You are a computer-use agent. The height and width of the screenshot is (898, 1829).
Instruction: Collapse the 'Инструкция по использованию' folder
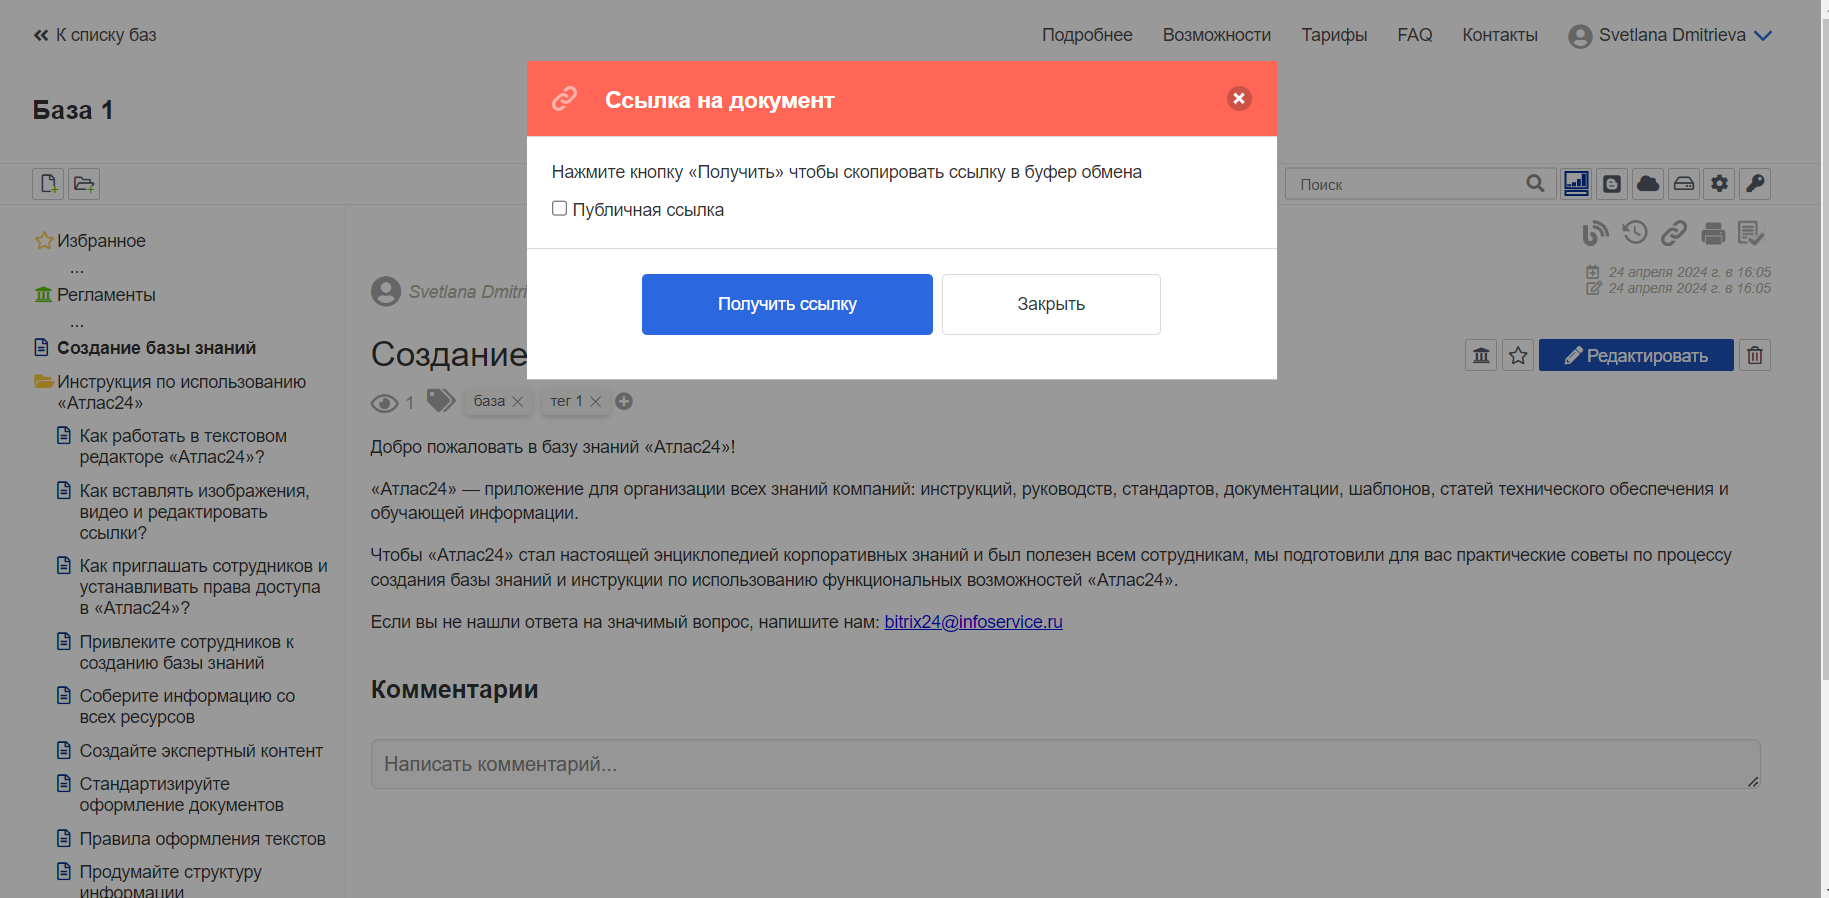[x=43, y=381]
